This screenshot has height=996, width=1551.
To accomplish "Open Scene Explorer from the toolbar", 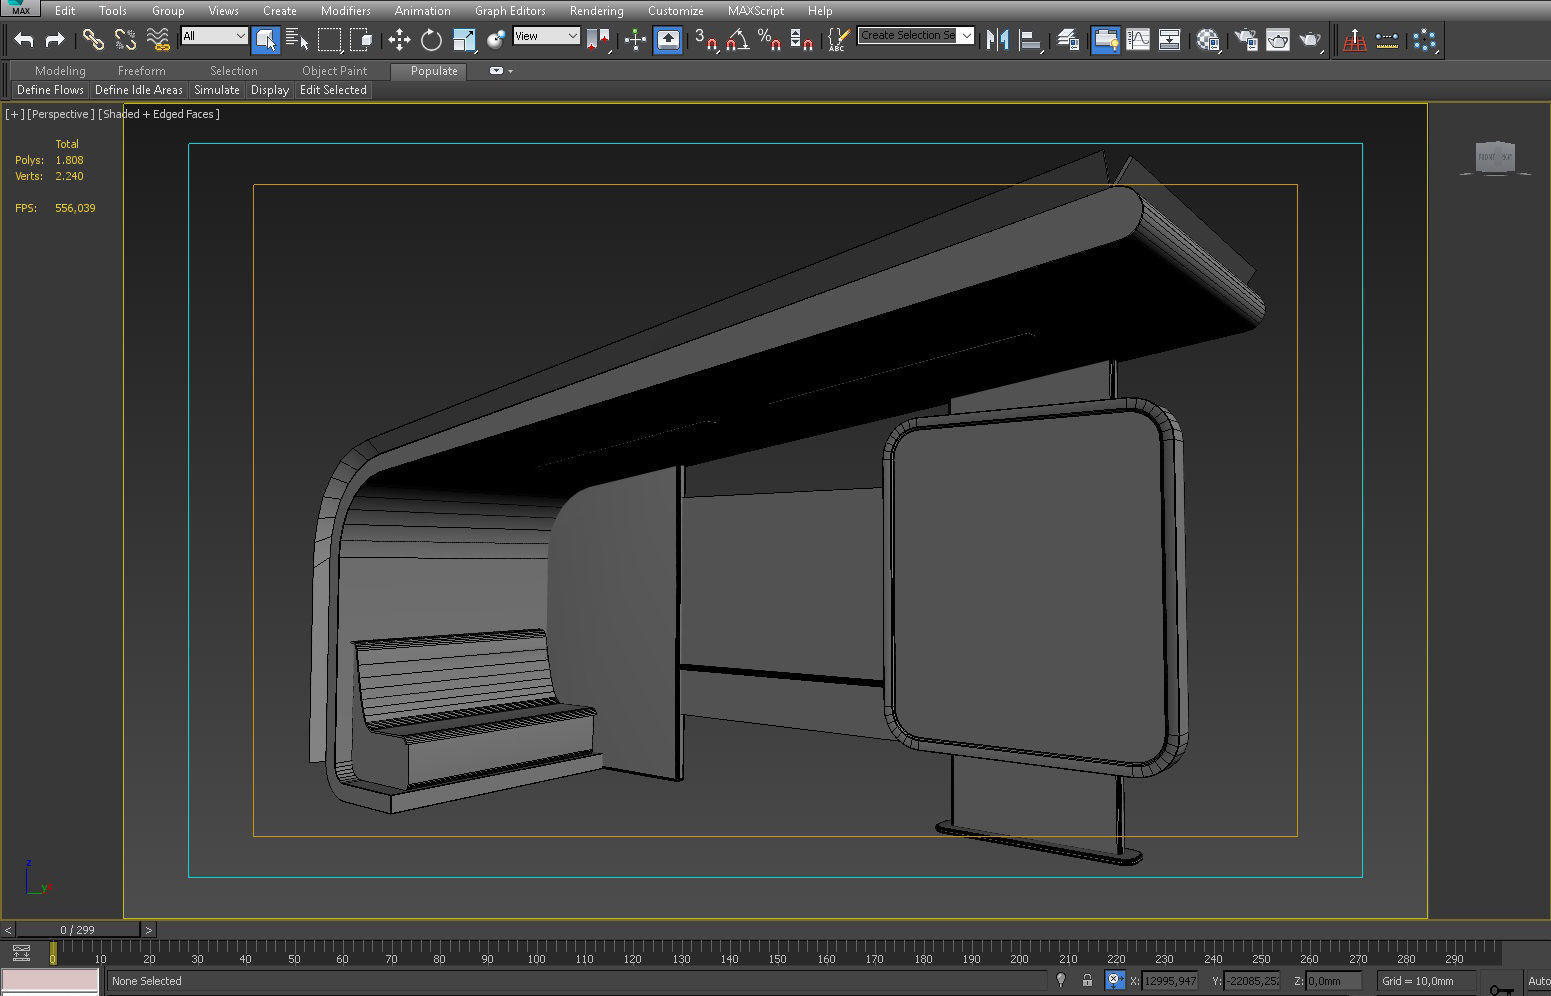I will (x=1103, y=40).
